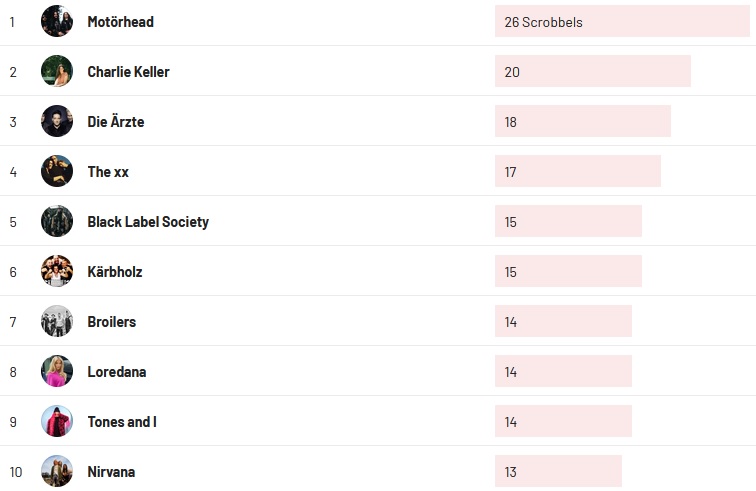756x491 pixels.
Task: Open Nirvana's avatar thumbnail
Action: (x=57, y=471)
